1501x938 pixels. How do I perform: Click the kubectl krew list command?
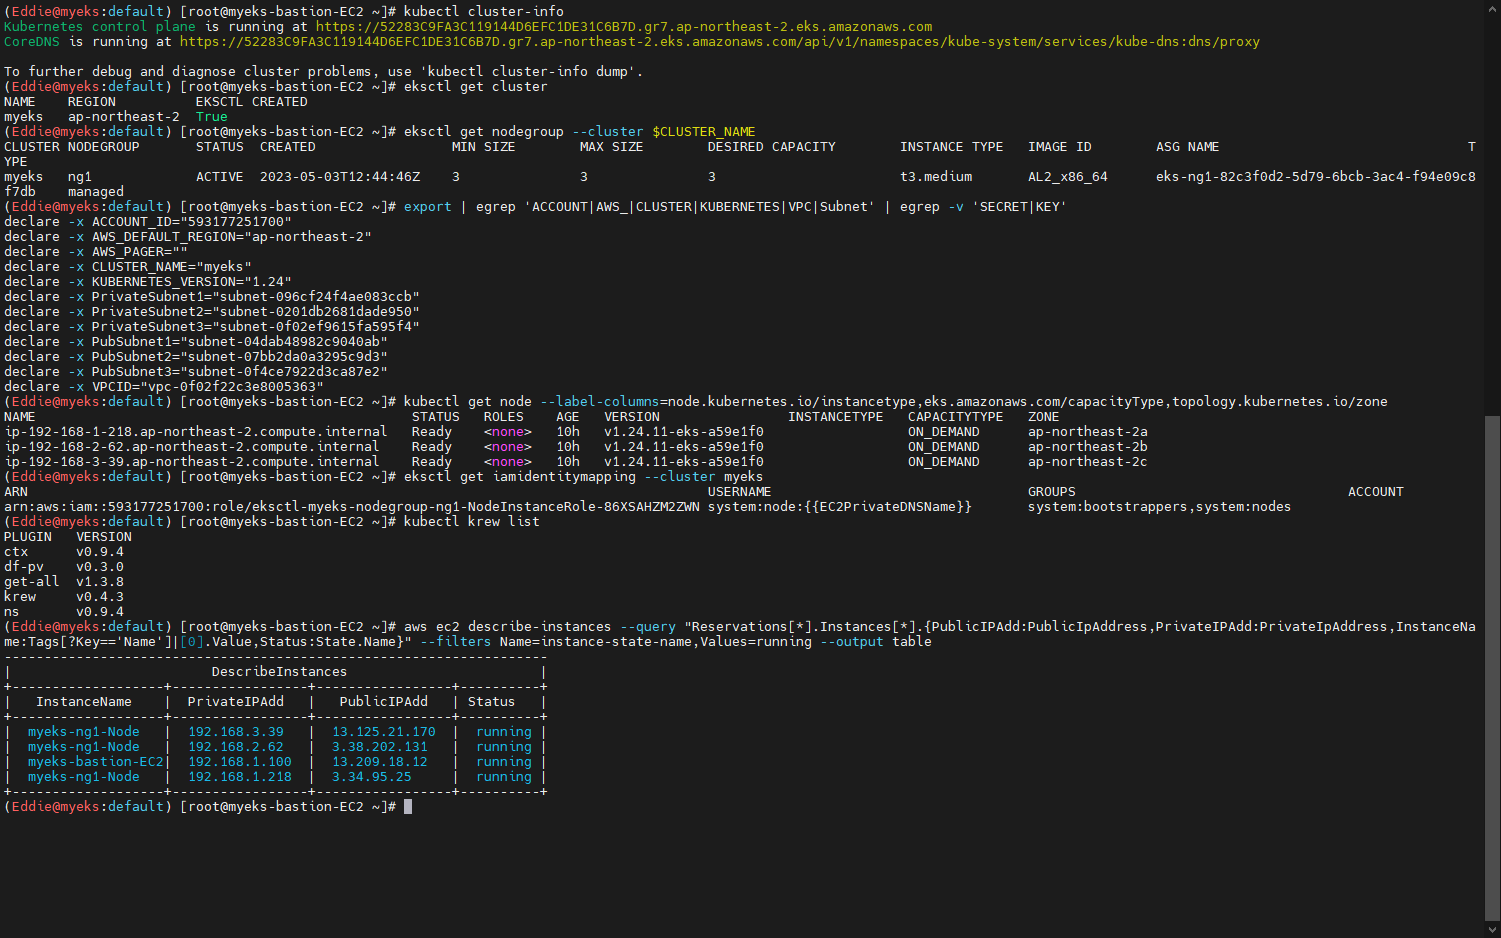[472, 522]
